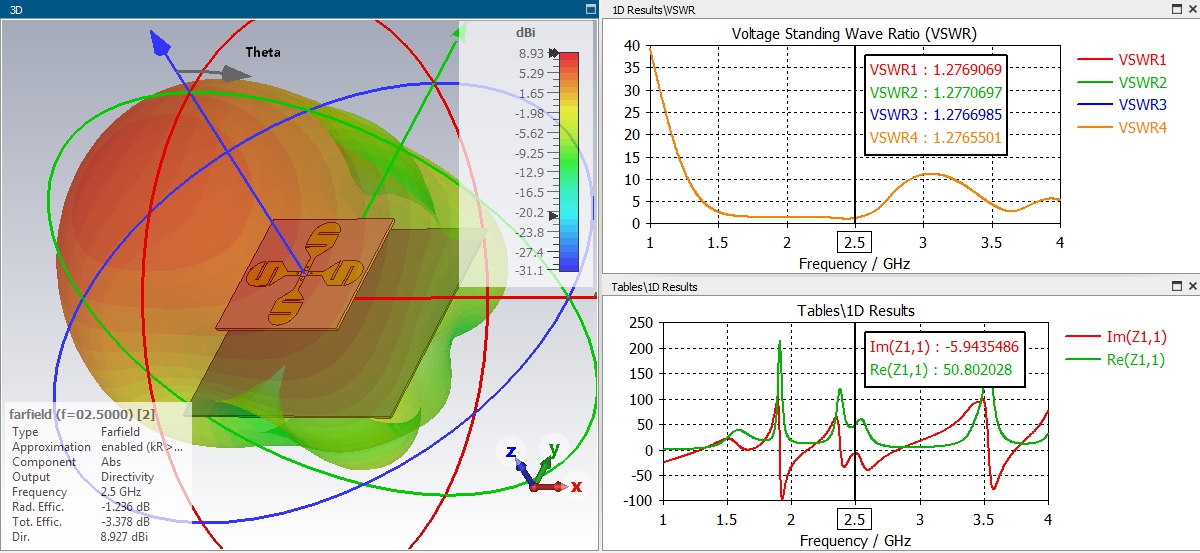Viewport: 1200px width, 553px height.
Task: Click the Frequency / GHz label under impedance plot
Action: pos(853,540)
